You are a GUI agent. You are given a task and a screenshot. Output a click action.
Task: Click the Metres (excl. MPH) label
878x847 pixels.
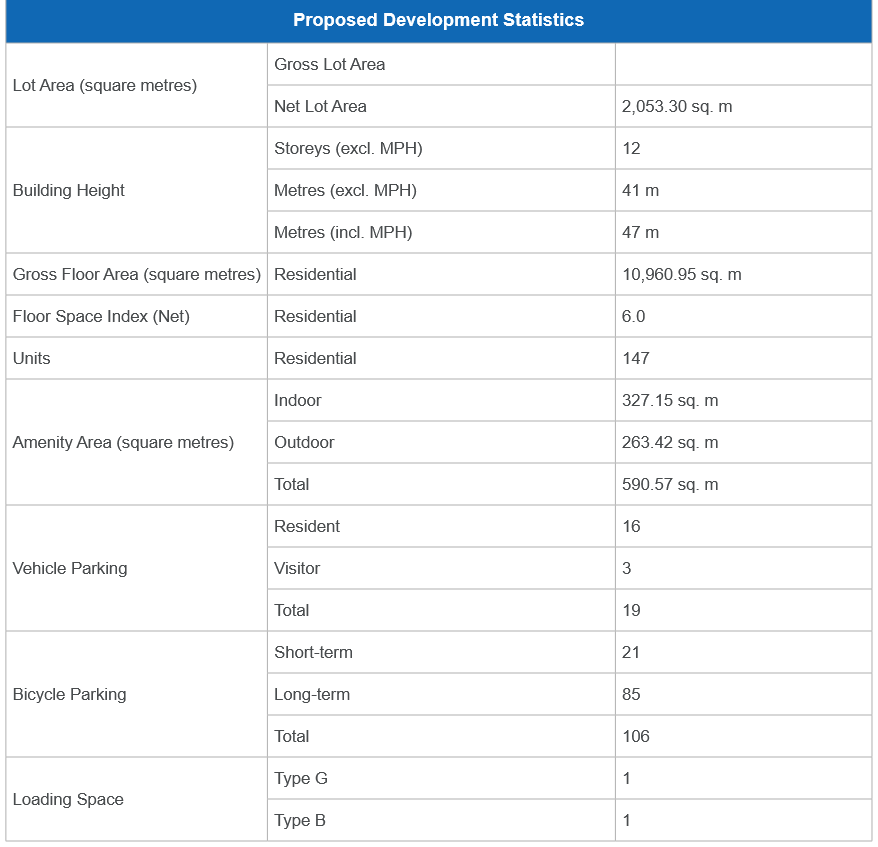345,191
